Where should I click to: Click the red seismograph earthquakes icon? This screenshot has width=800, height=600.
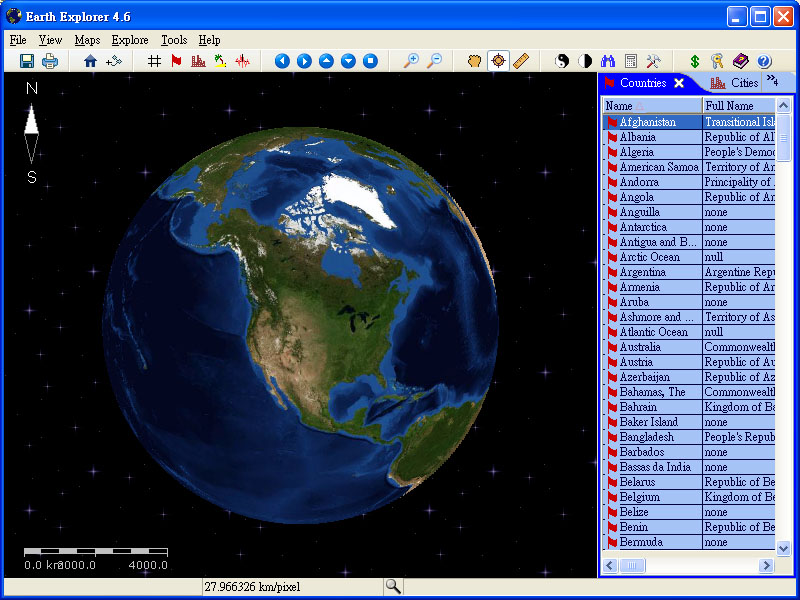[x=242, y=61]
